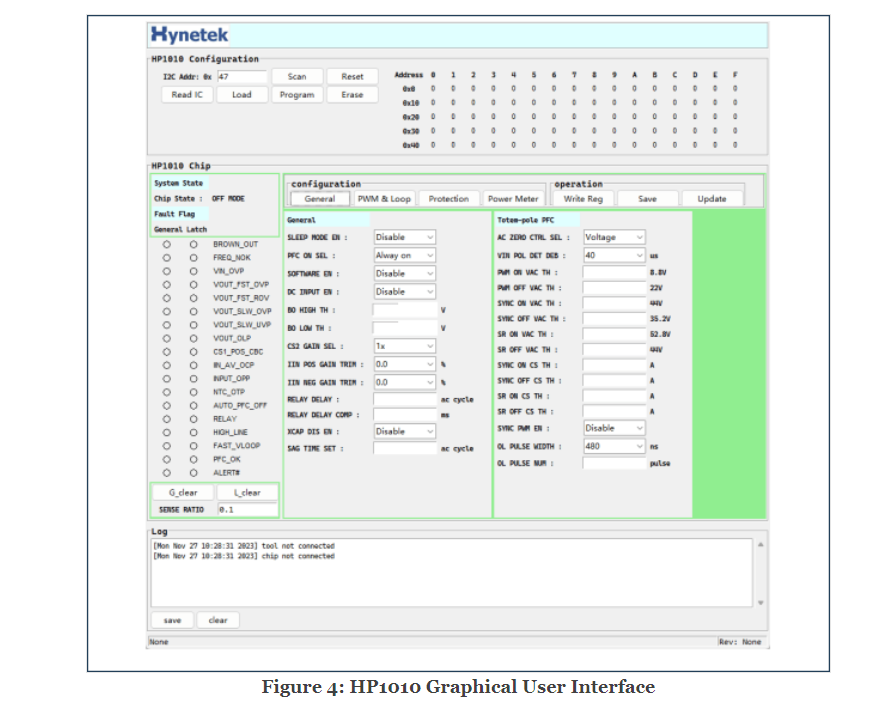The width and height of the screenshot is (884, 720).
Task: Click the 'Rev: None' status text
Action: click(740, 642)
